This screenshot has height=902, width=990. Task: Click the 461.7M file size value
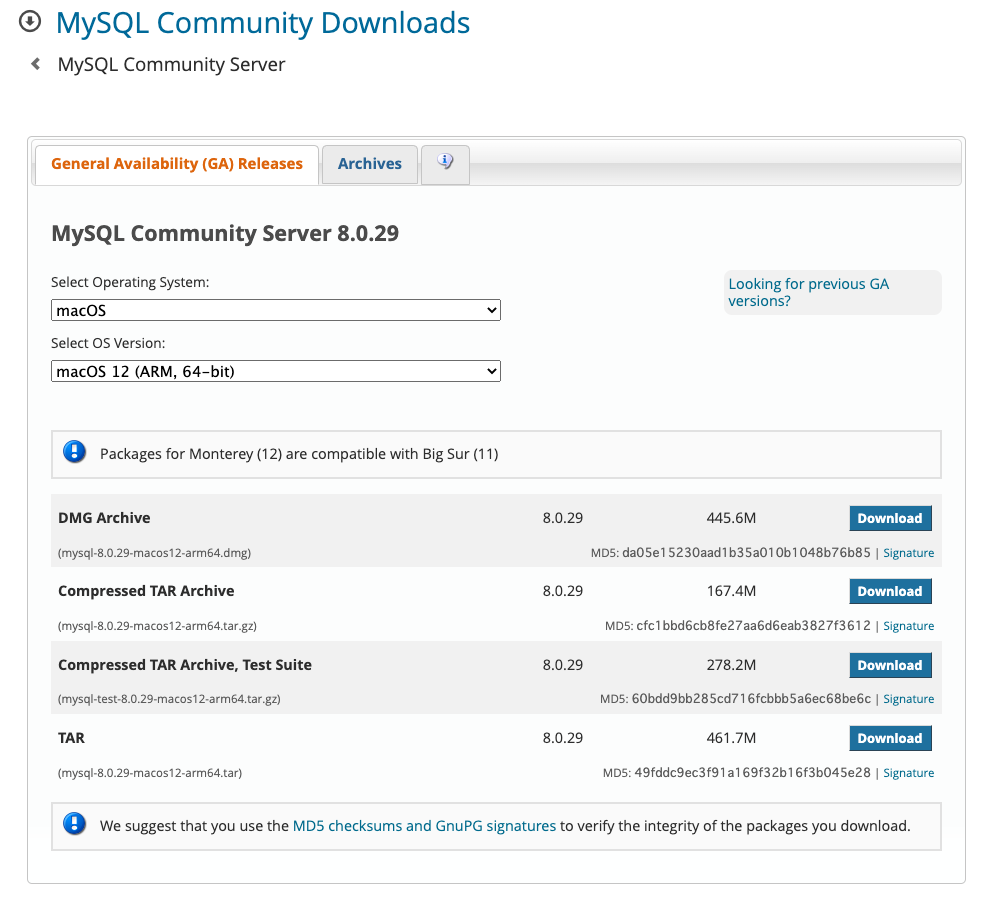[731, 738]
